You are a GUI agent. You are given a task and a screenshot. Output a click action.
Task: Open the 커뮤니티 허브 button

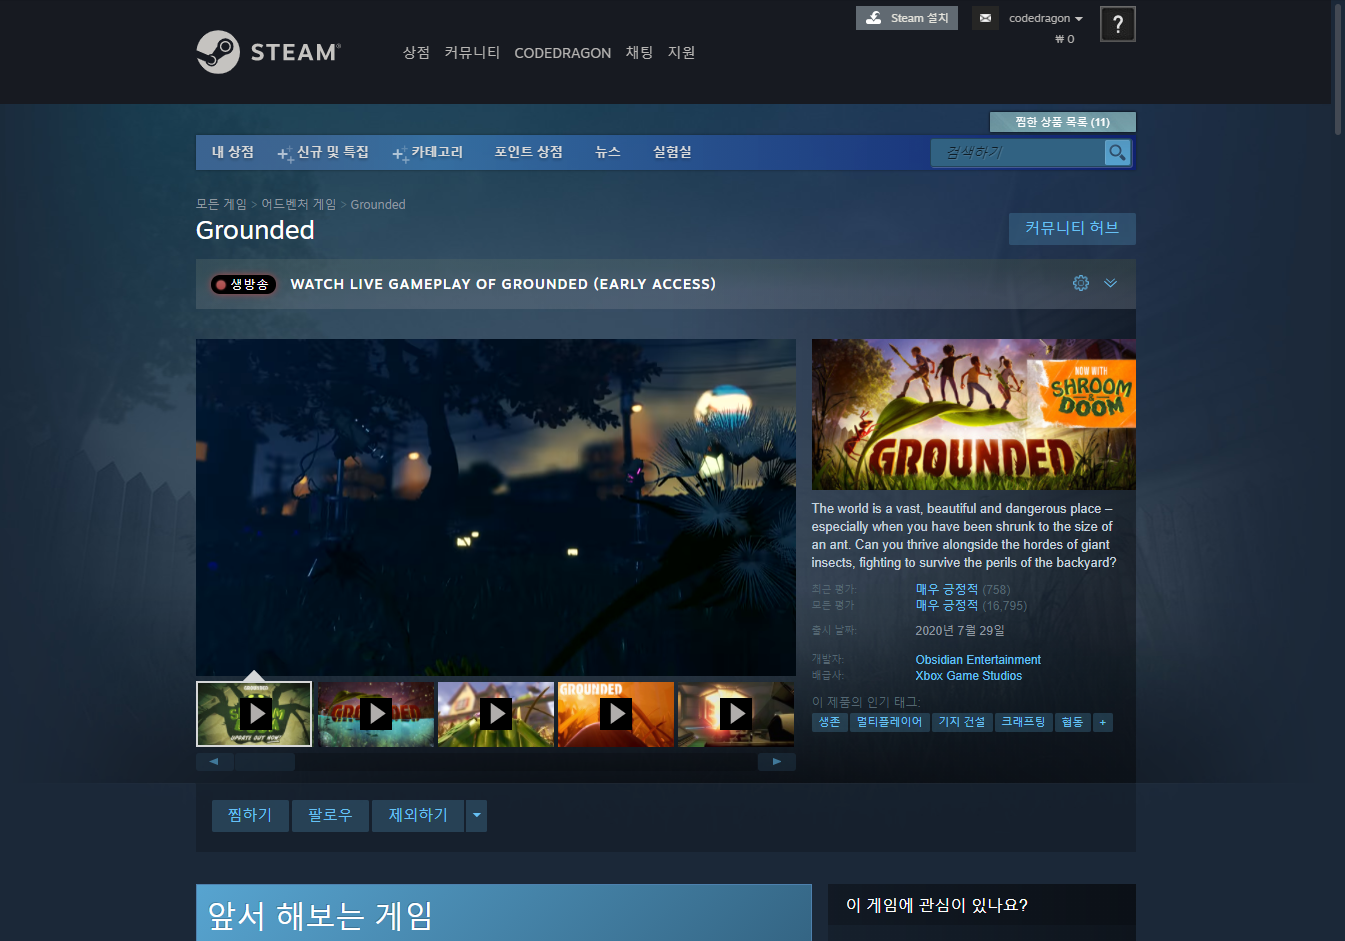point(1072,228)
